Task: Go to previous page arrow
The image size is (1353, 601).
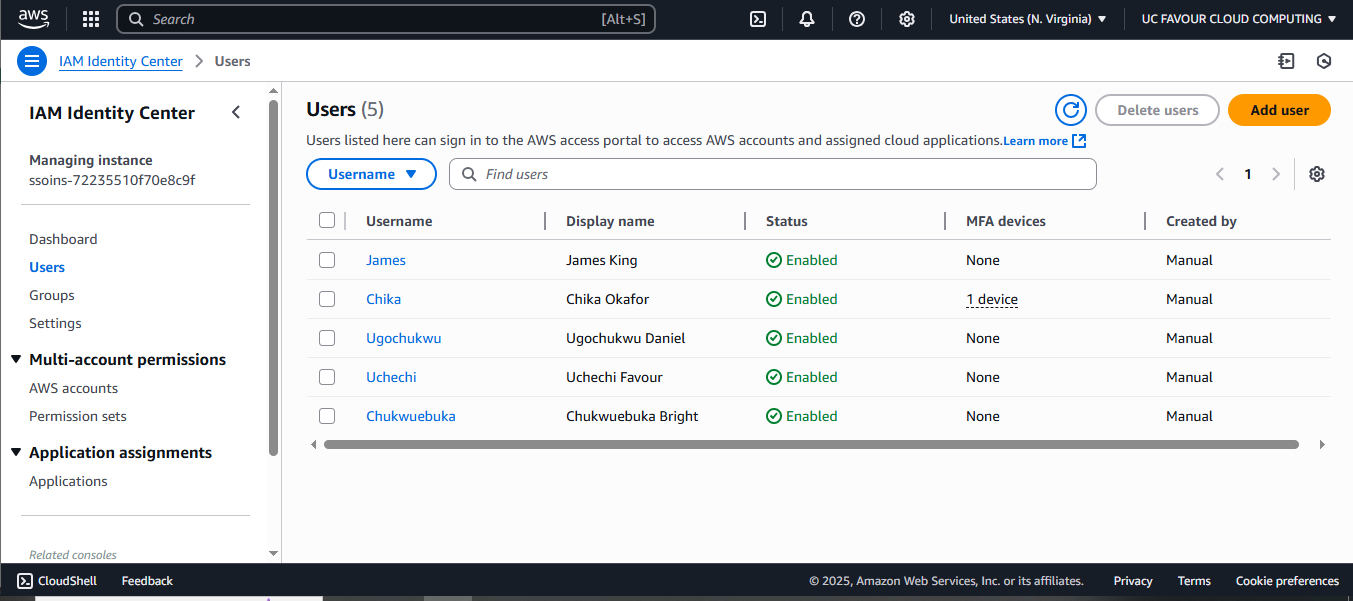Action: (x=1220, y=174)
